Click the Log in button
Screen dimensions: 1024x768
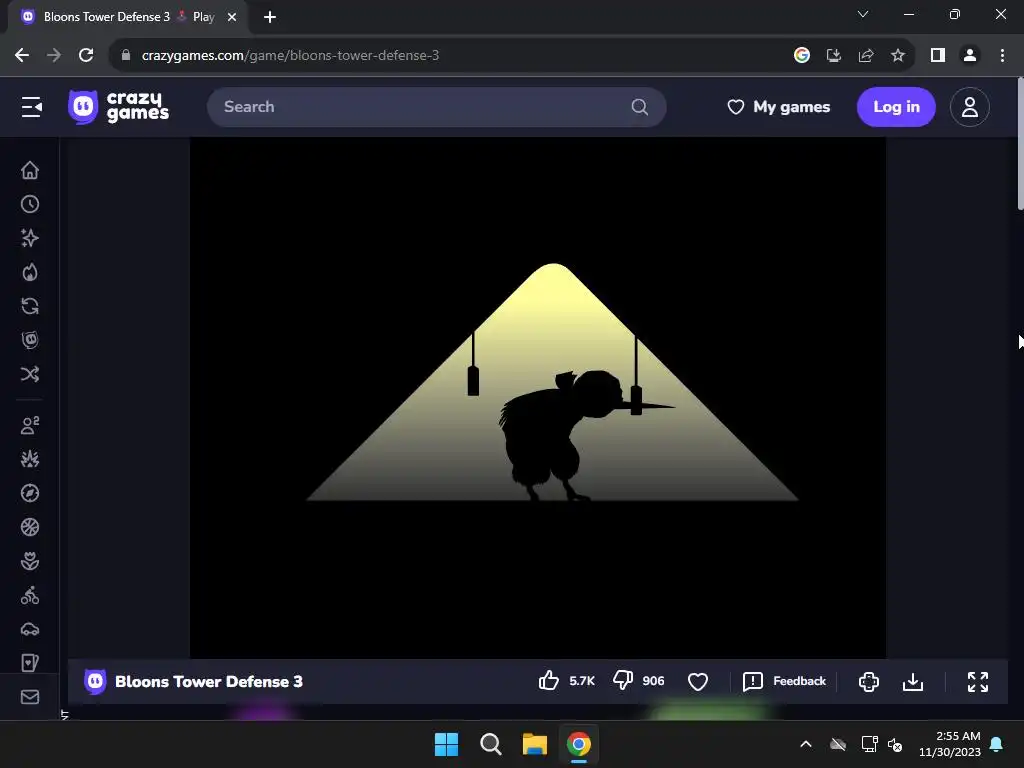896,107
